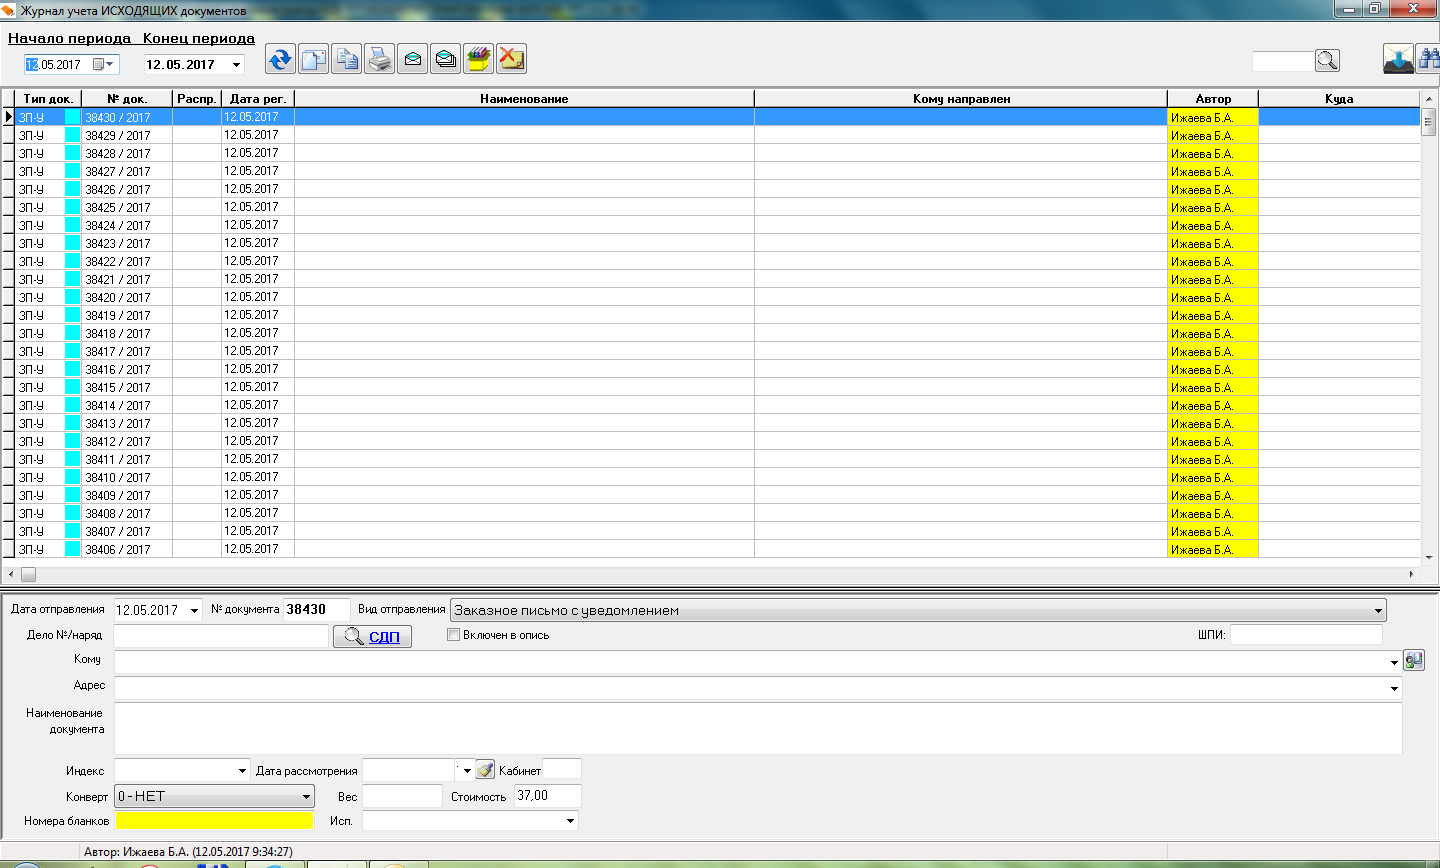The image size is (1440, 868).
Task: Click the Распр. column header
Action: tap(197, 99)
